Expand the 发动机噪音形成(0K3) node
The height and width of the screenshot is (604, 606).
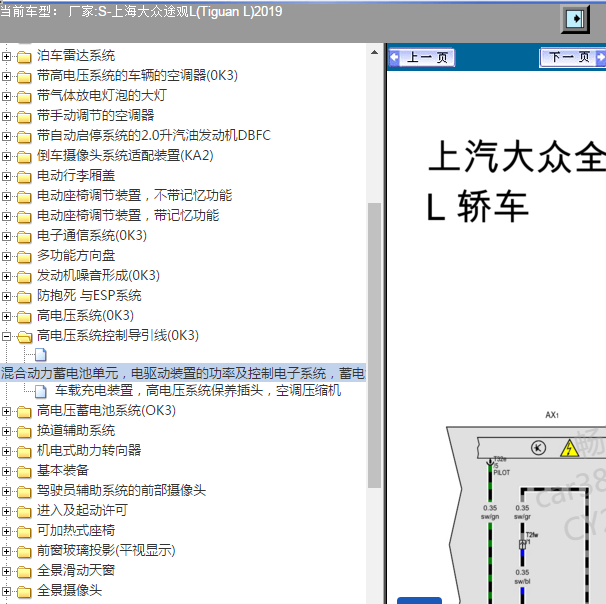pos(6,276)
